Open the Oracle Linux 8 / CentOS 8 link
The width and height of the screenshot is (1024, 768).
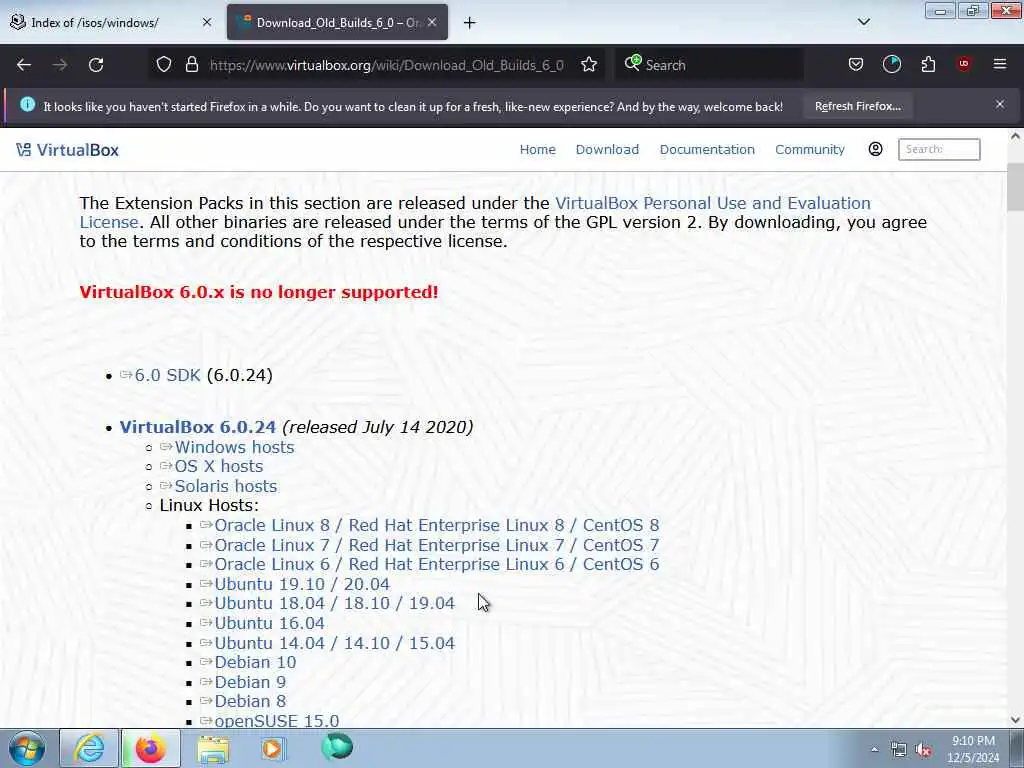pyautogui.click(x=437, y=526)
